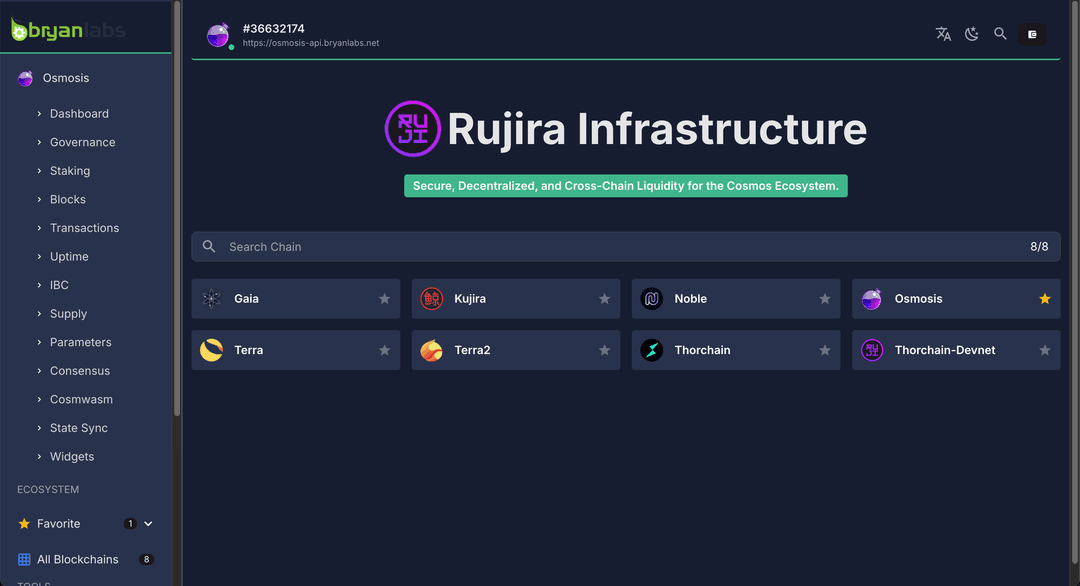Click the Osmosis sidebar icon
Image resolution: width=1080 pixels, height=586 pixels.
tap(25, 78)
